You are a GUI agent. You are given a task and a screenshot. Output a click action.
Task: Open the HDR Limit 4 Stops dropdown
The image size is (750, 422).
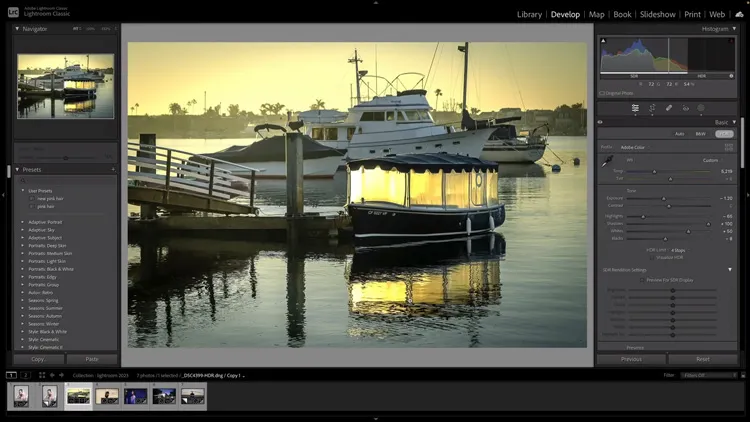pos(679,250)
